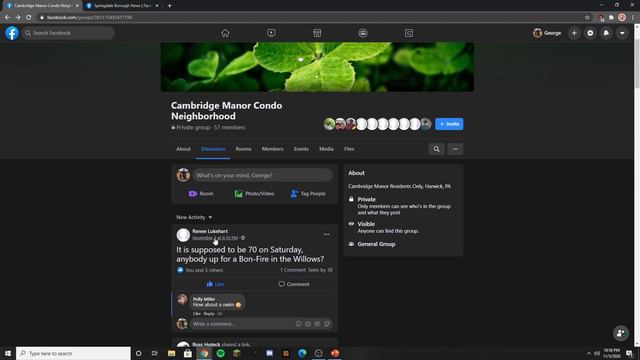Like Polly Miller's comment
This screenshot has width=640, height=360.
(x=196, y=314)
